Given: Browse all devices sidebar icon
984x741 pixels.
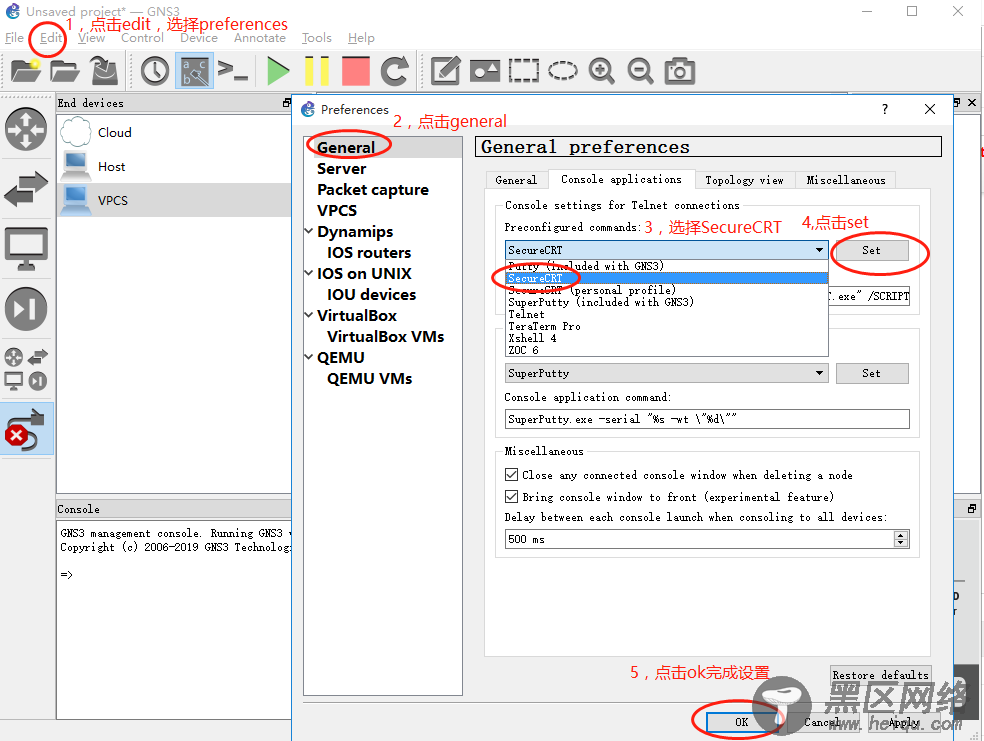Looking at the screenshot, I should coord(26,370).
